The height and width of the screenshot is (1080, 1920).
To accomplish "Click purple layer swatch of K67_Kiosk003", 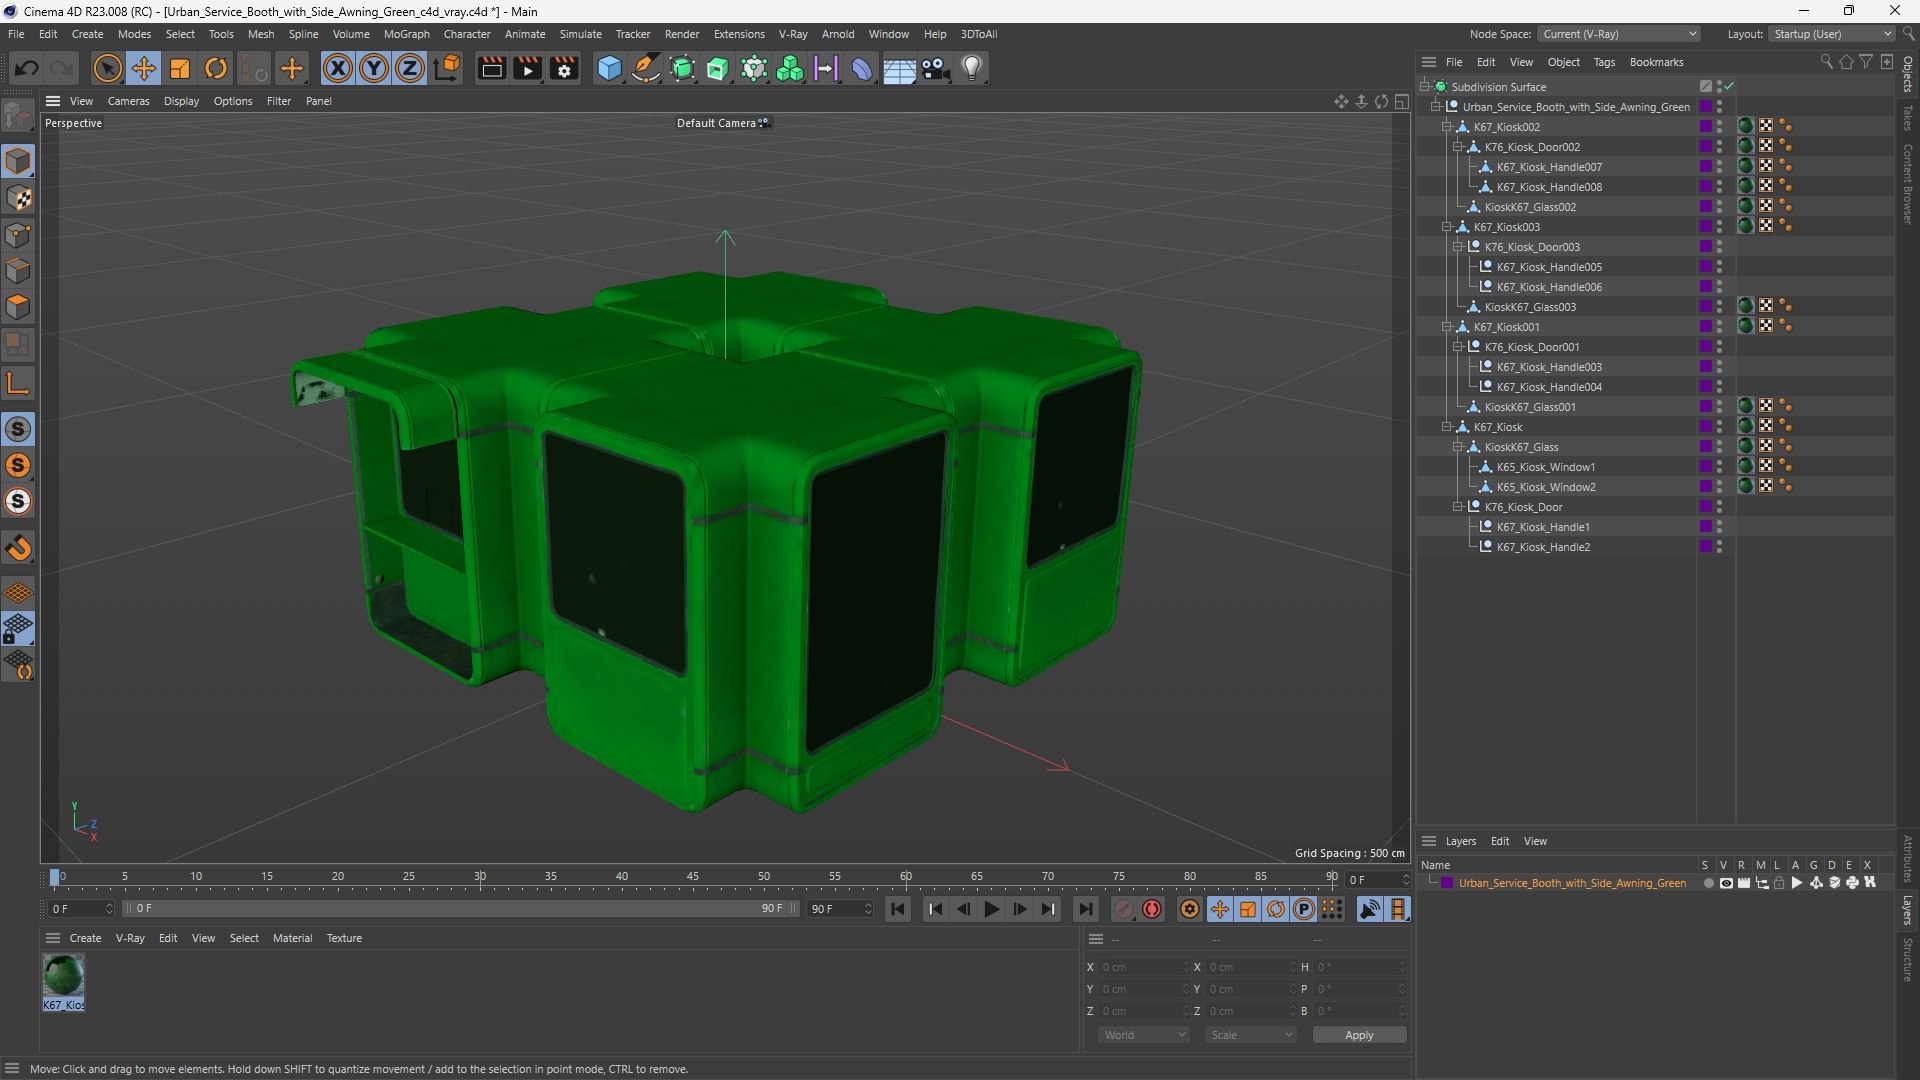I will pyautogui.click(x=1706, y=227).
